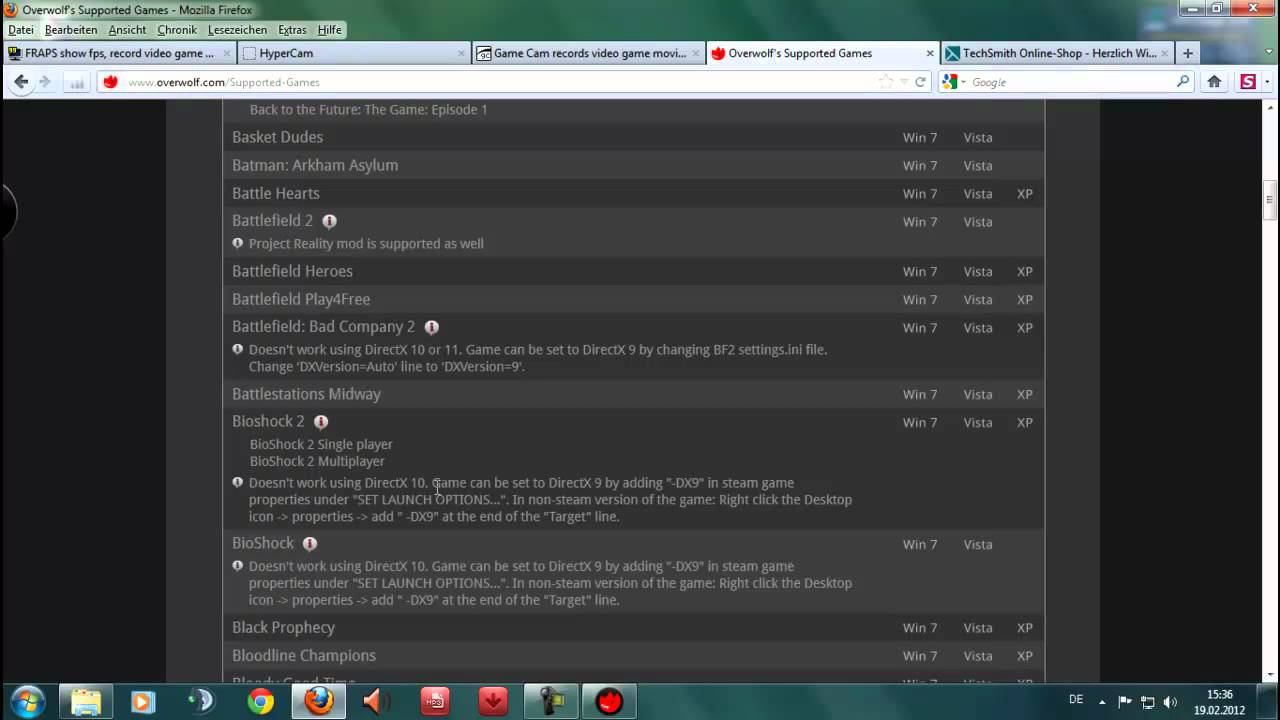The height and width of the screenshot is (720, 1280).
Task: Click 'Project Reality mod is supported as well' note
Action: click(366, 243)
